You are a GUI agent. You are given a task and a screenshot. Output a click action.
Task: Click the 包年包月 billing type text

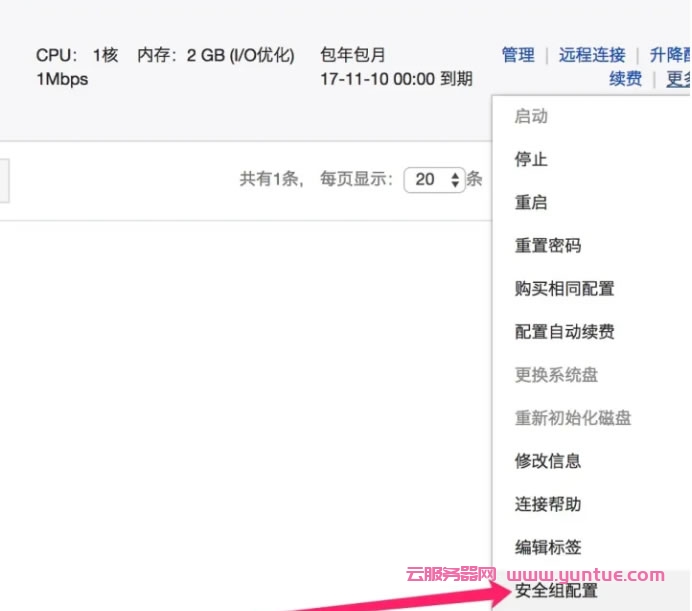point(353,55)
